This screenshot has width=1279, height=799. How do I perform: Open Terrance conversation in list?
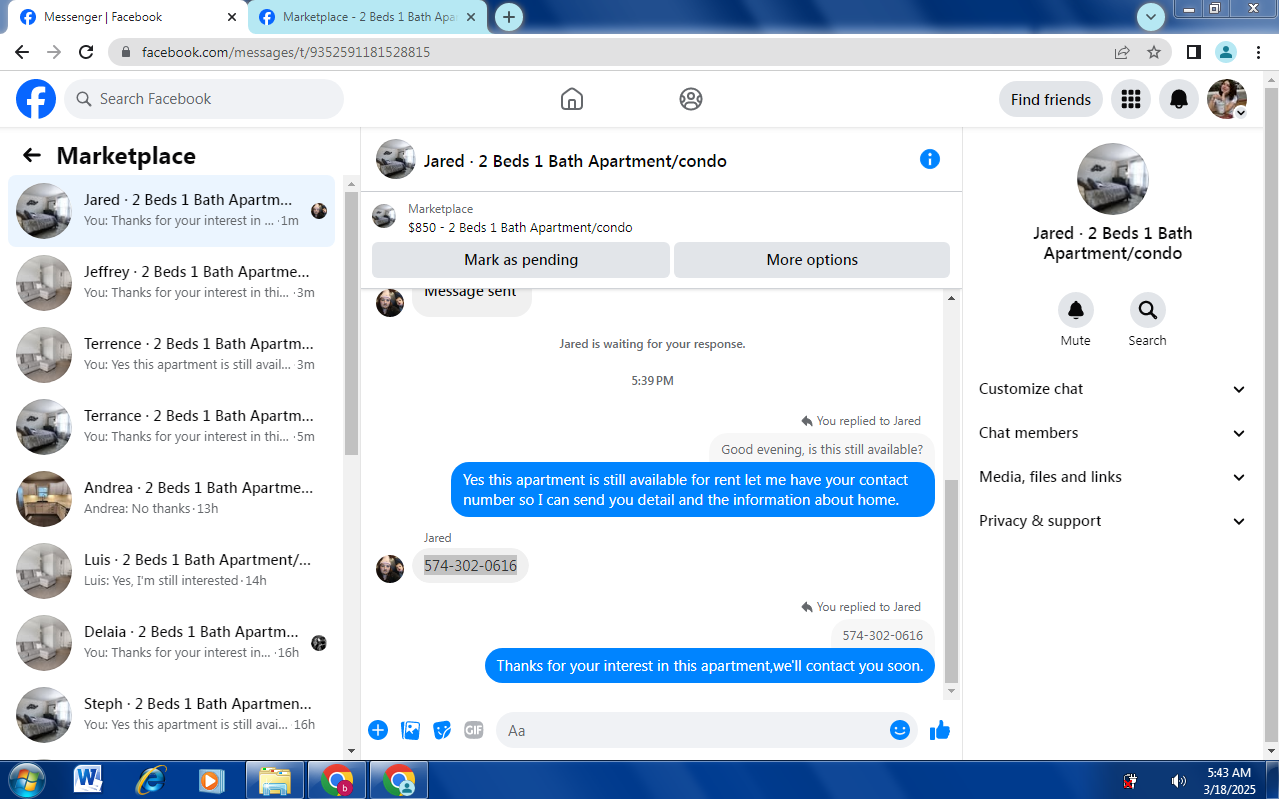pos(171,426)
